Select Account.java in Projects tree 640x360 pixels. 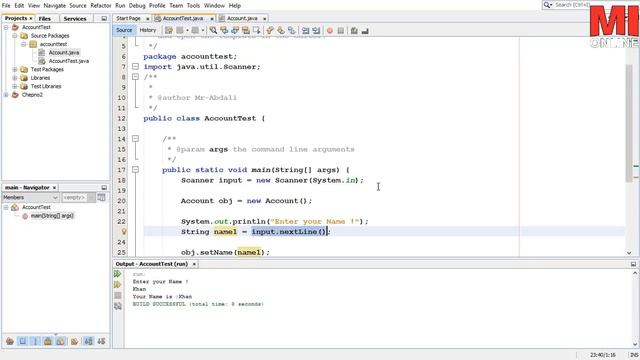[x=64, y=52]
